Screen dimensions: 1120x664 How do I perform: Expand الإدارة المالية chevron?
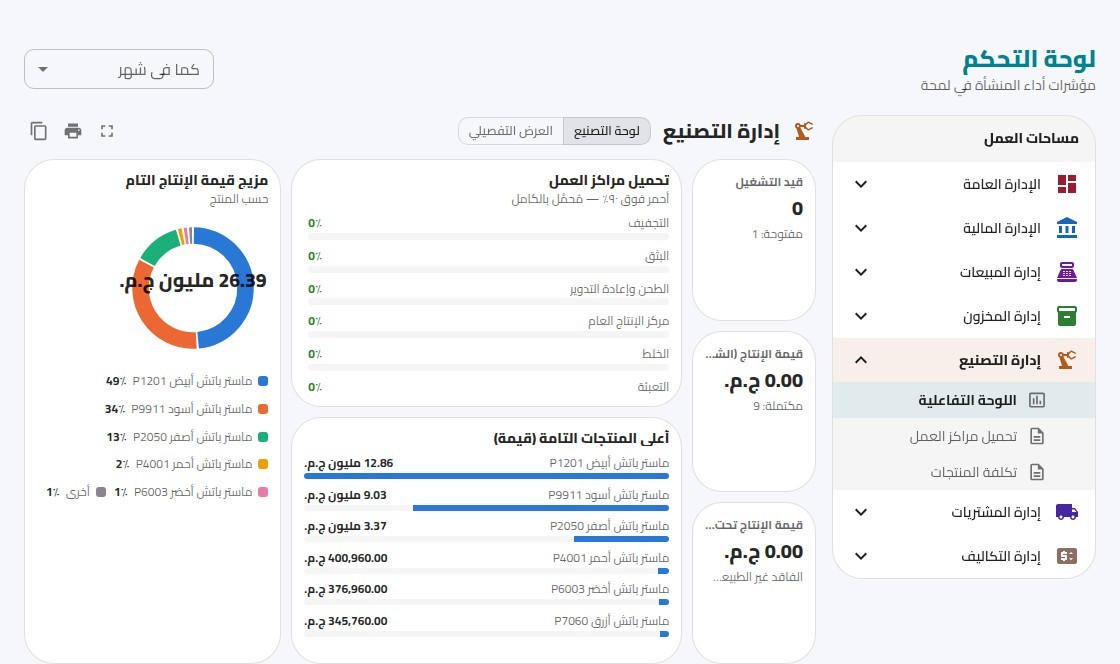pyautogui.click(x=861, y=228)
